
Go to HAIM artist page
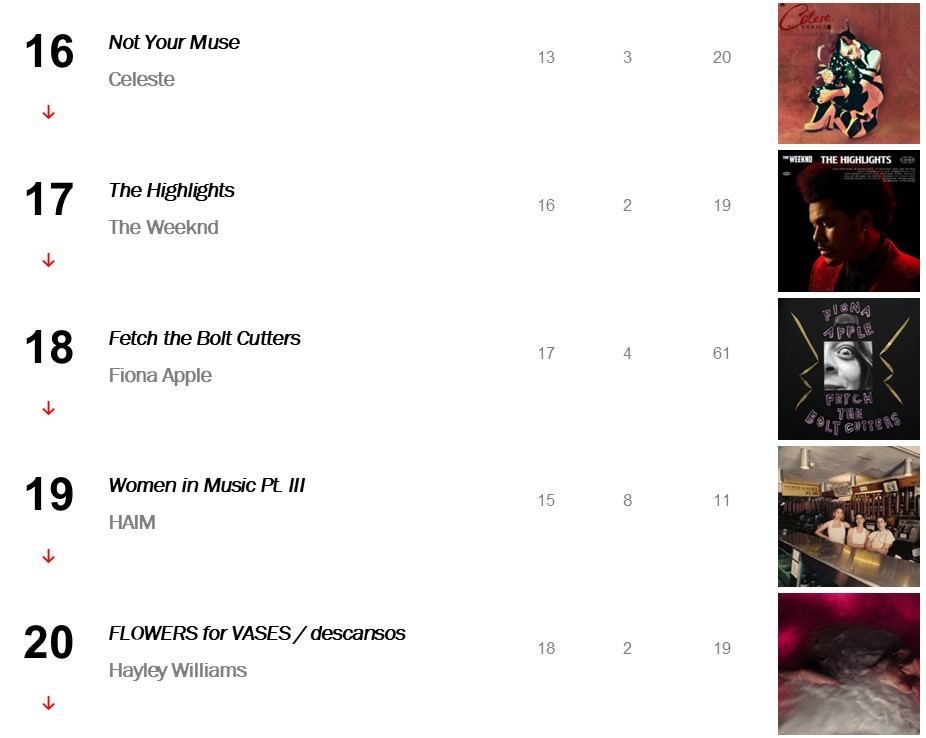coord(132,523)
